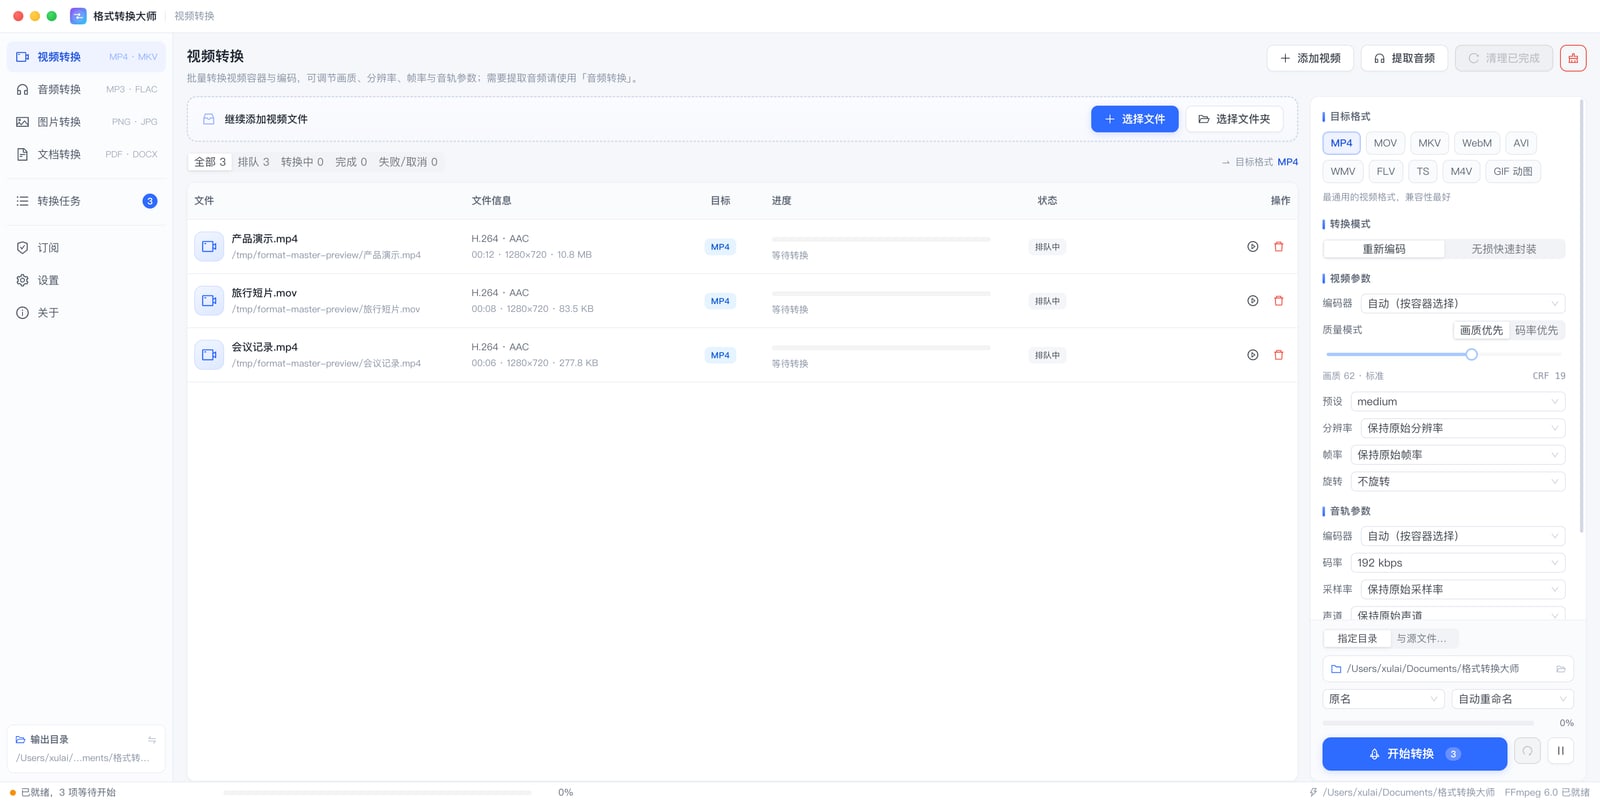
Task: Click the red clear-list icon button
Action: pyautogui.click(x=1573, y=58)
